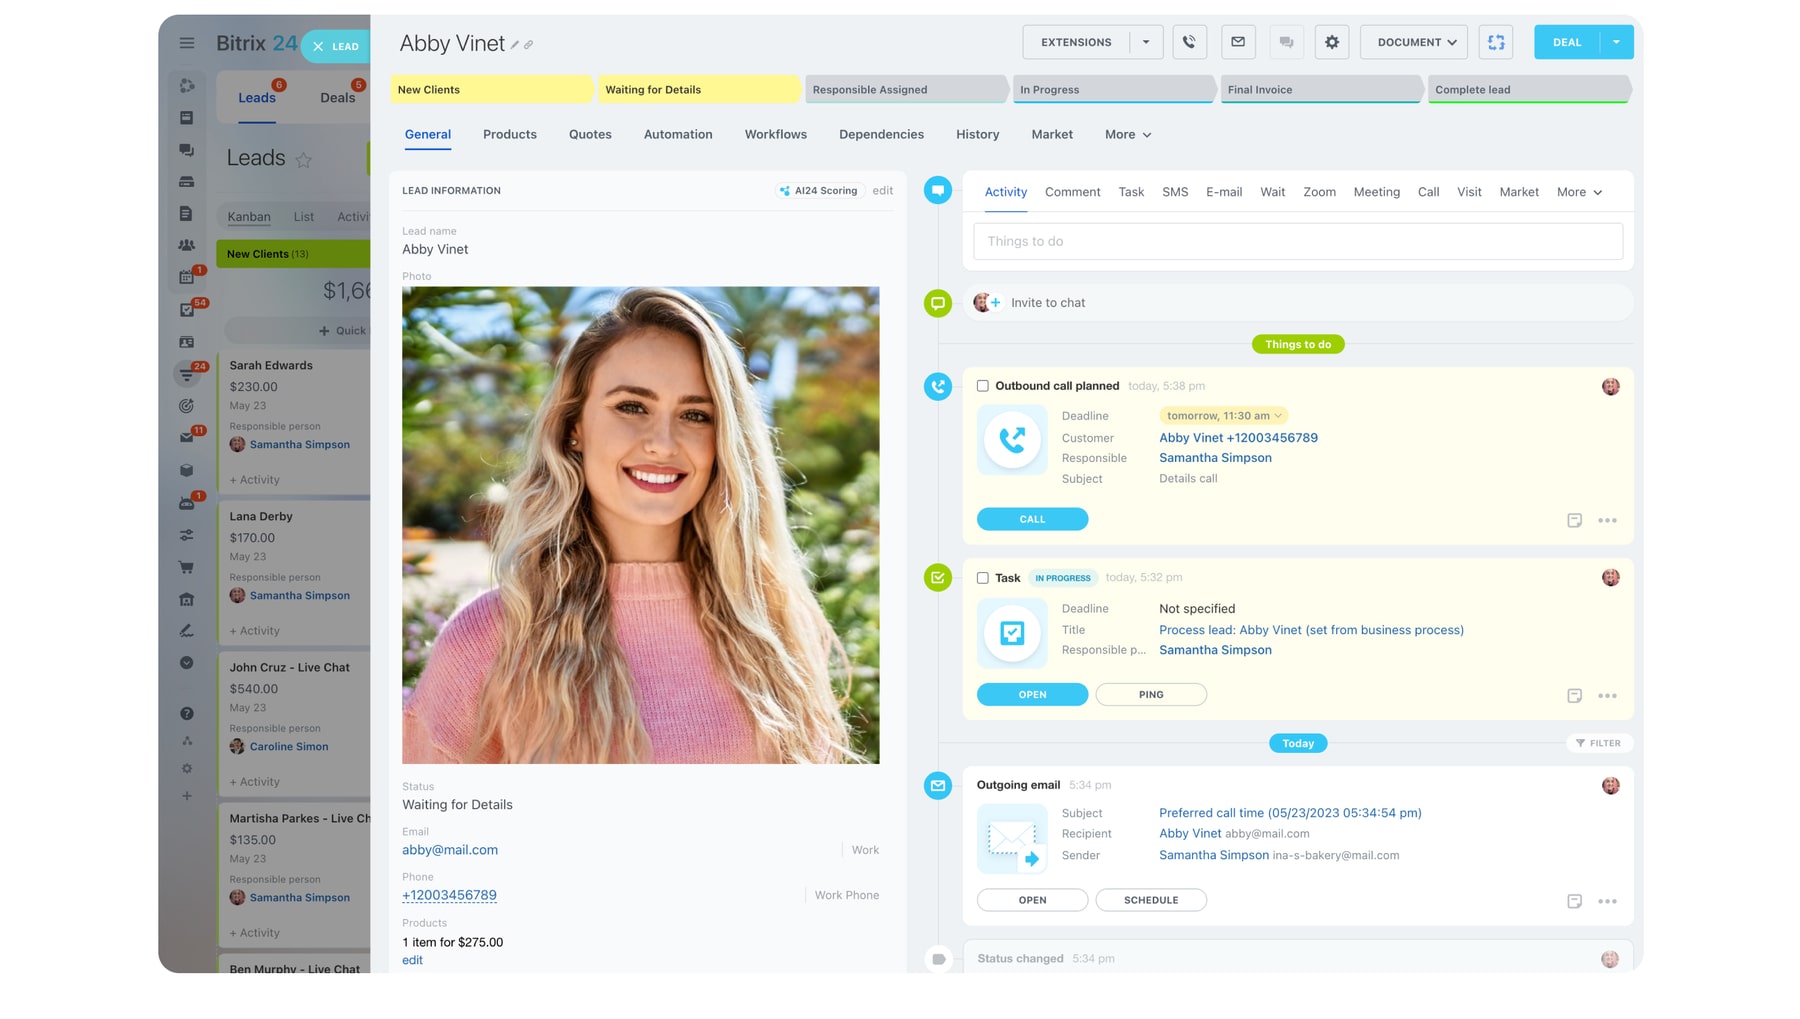Select the Final Invoice pipeline stage
The width and height of the screenshot is (1800, 1019).
pyautogui.click(x=1318, y=90)
